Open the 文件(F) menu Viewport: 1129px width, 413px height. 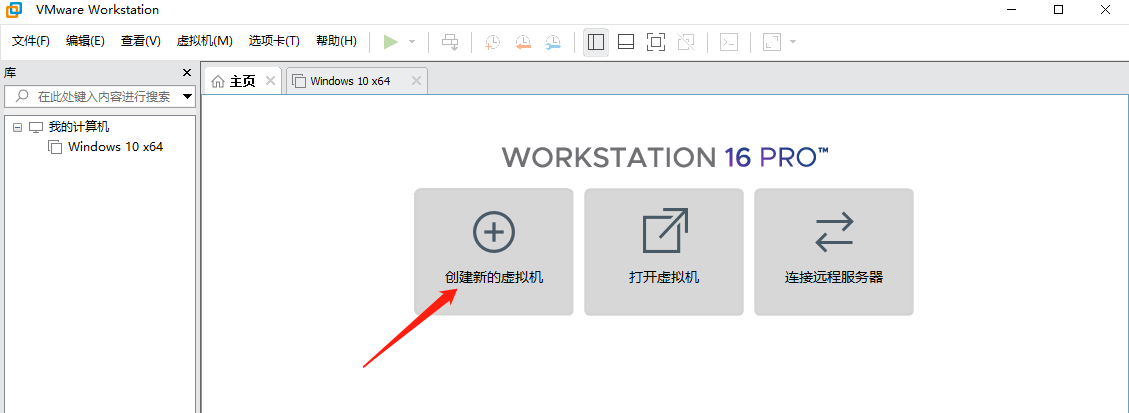(x=31, y=41)
